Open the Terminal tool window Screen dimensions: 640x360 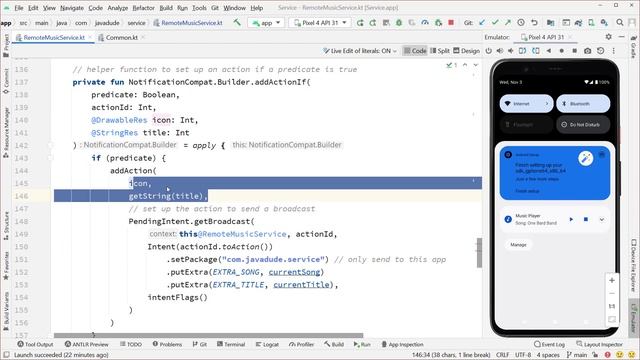231,344
